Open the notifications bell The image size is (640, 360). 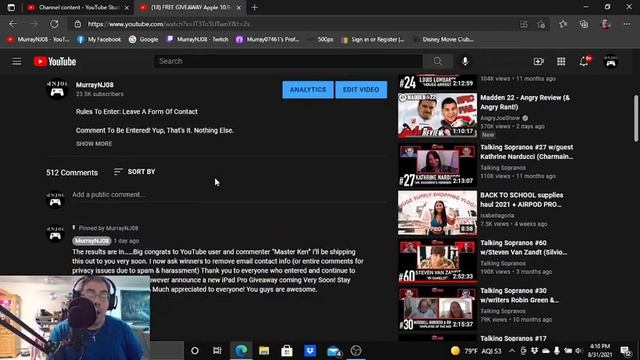584,61
